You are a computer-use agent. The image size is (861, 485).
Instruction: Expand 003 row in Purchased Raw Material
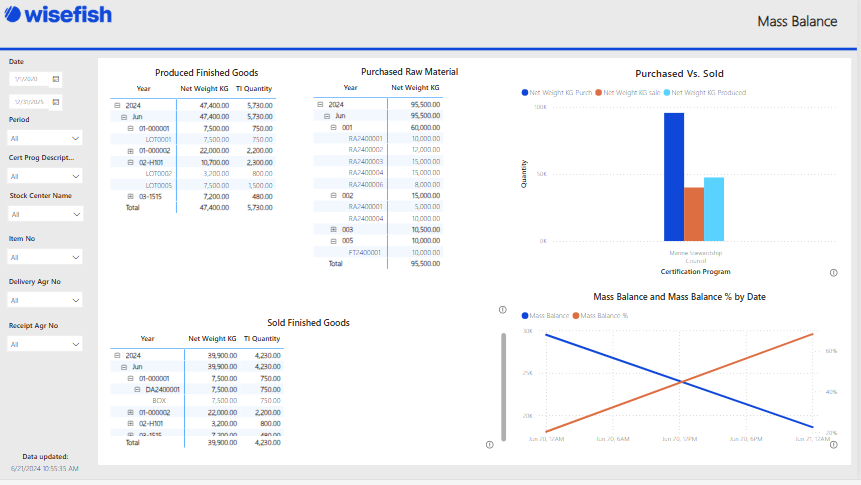[x=333, y=230]
